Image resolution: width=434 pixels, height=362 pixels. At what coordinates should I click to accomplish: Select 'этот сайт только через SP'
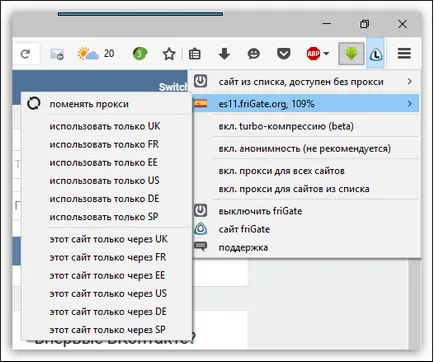click(107, 330)
